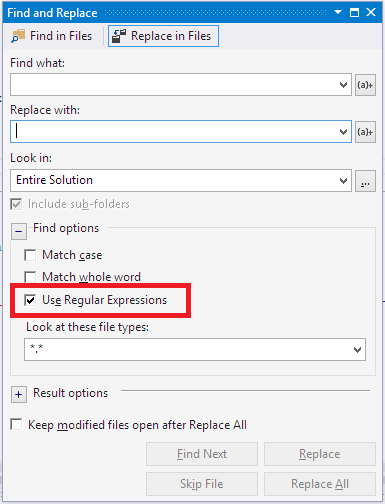385x504 pixels.
Task: Click the Replace in Files icon
Action: point(119,36)
